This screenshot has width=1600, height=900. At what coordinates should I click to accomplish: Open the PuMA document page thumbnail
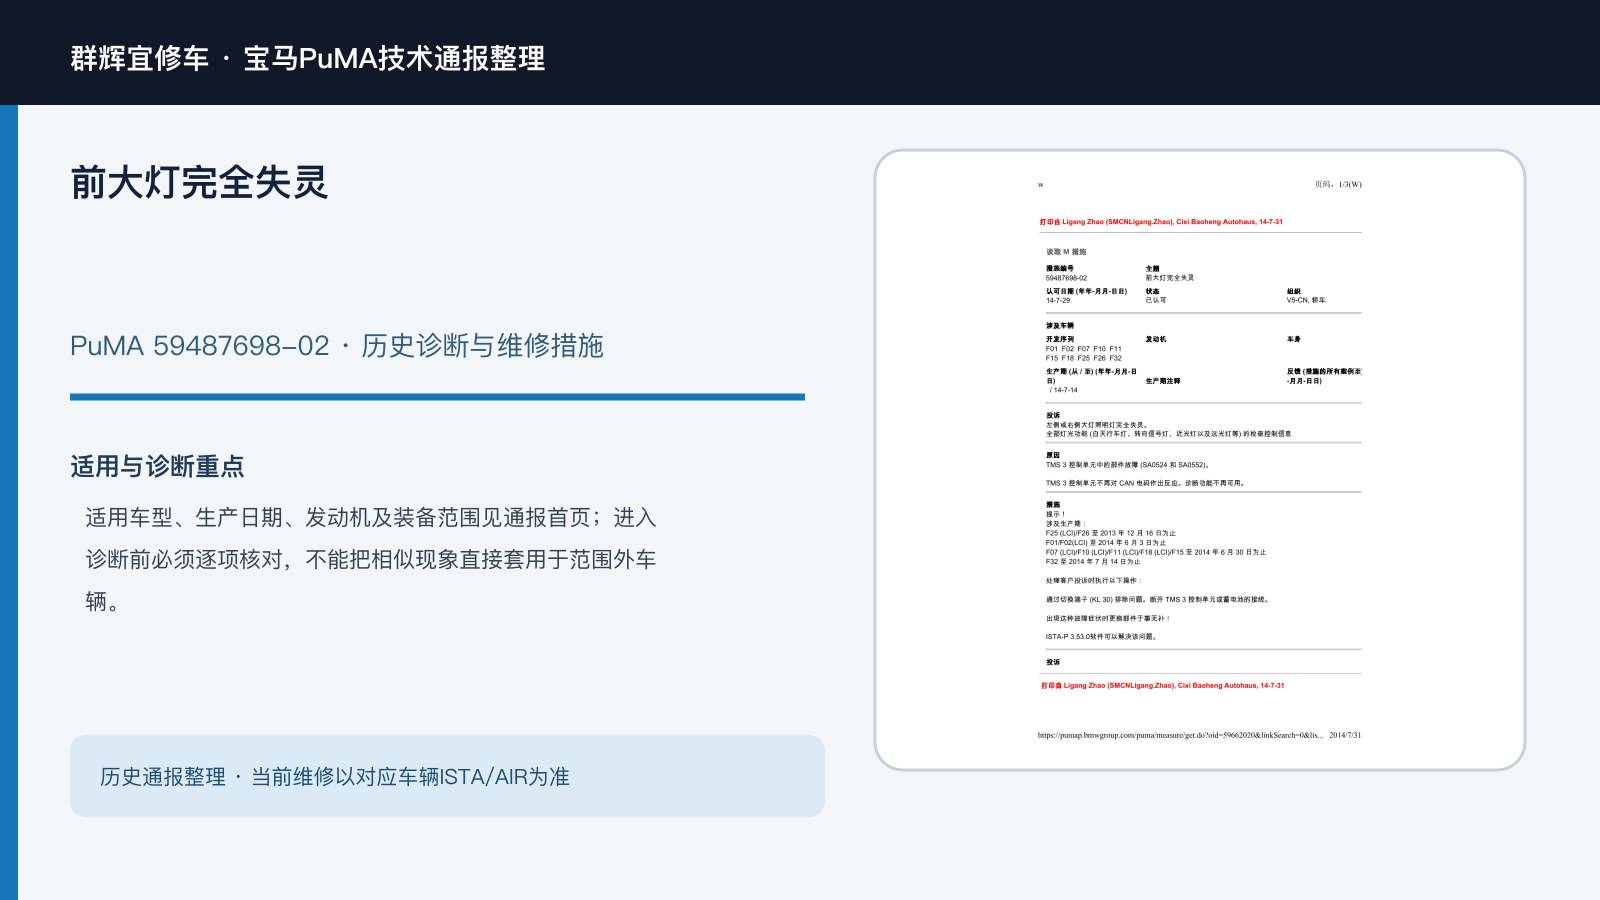(1200, 460)
